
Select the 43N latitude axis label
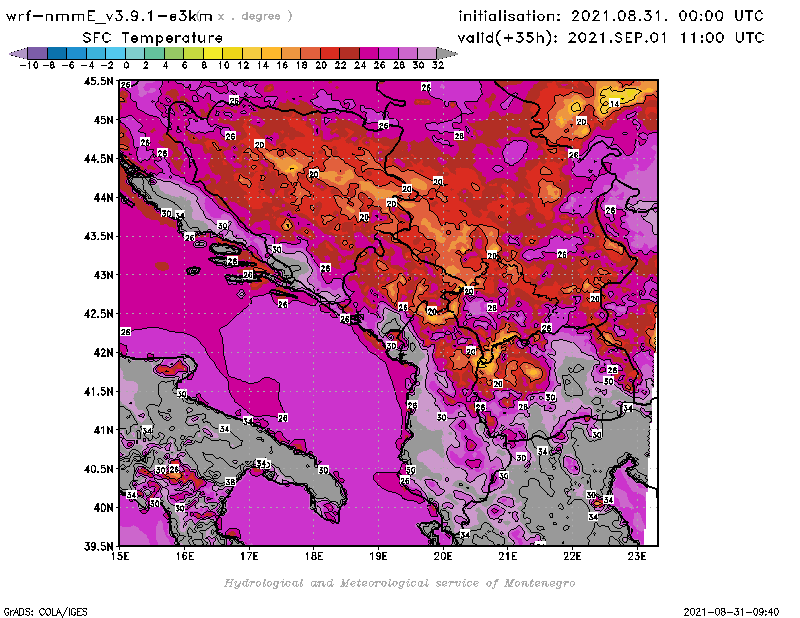[103, 275]
